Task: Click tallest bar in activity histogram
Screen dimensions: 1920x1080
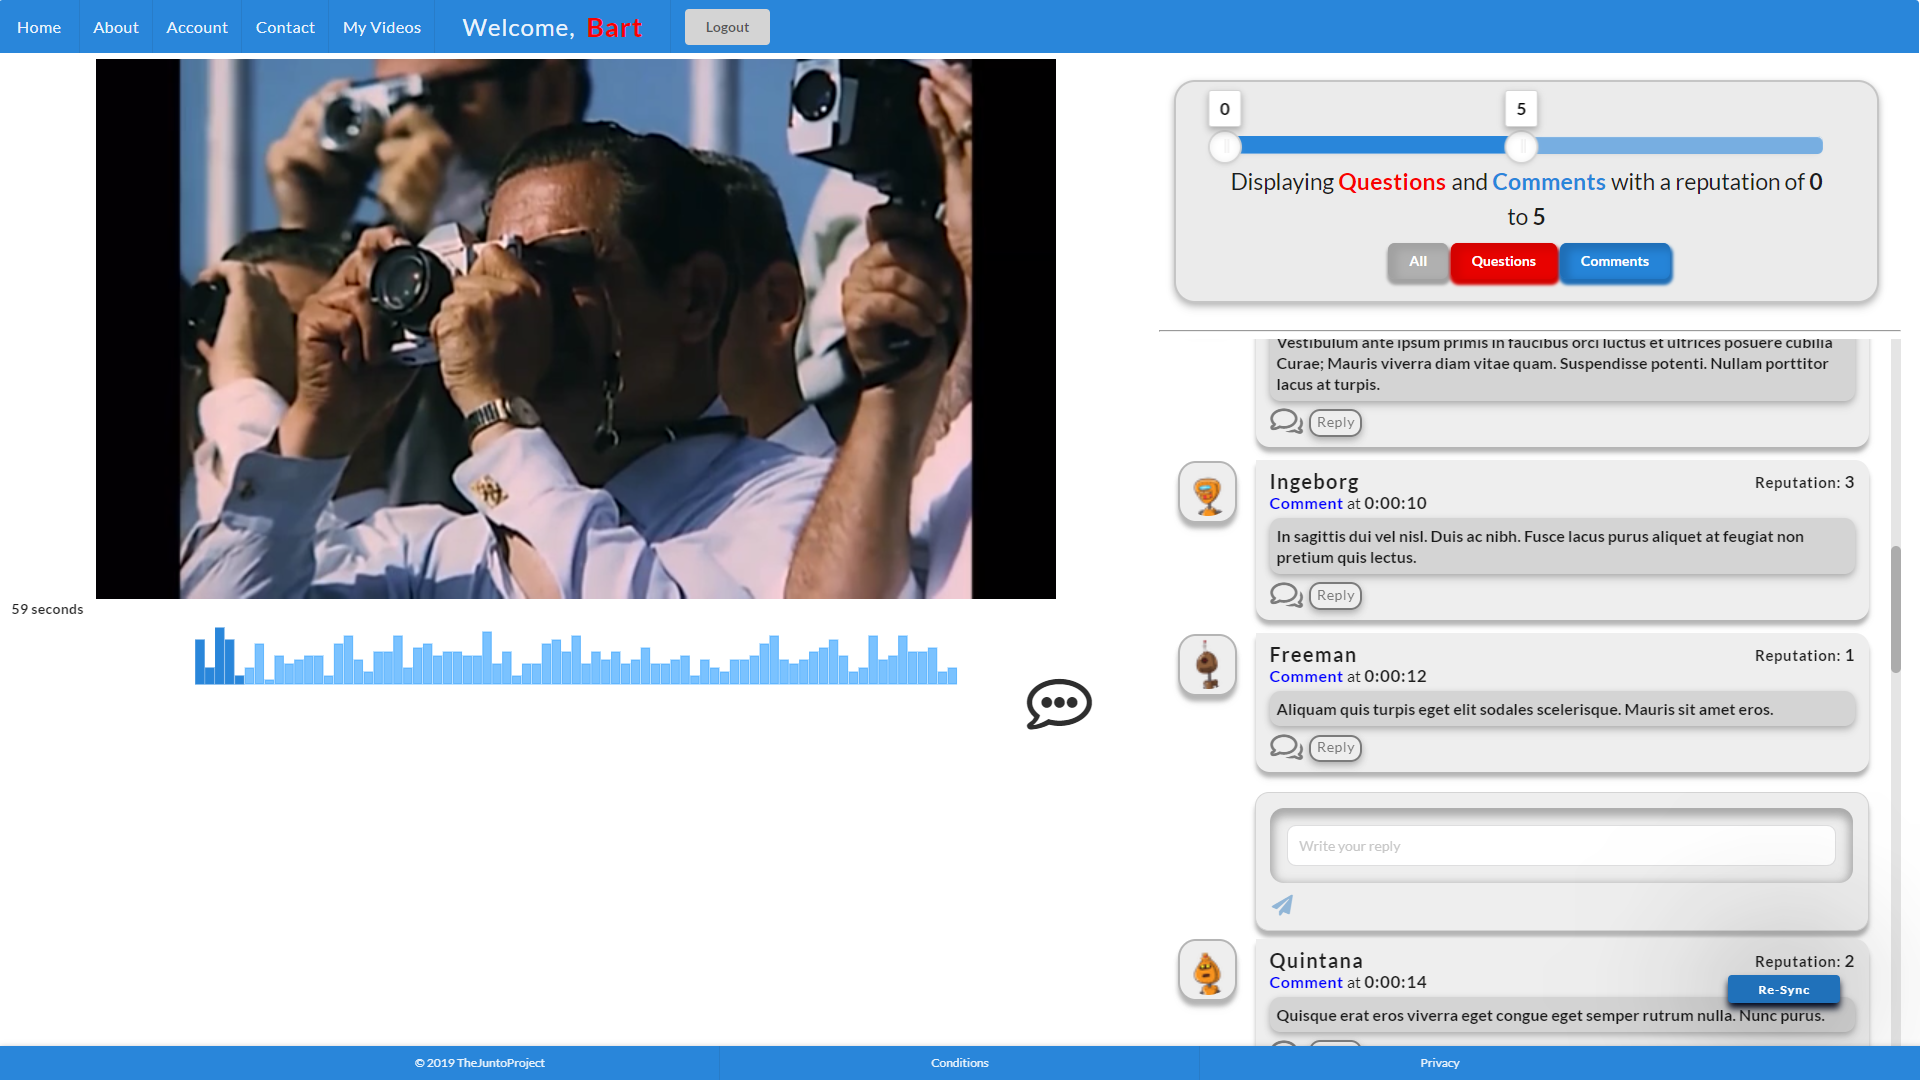Action: click(x=220, y=656)
